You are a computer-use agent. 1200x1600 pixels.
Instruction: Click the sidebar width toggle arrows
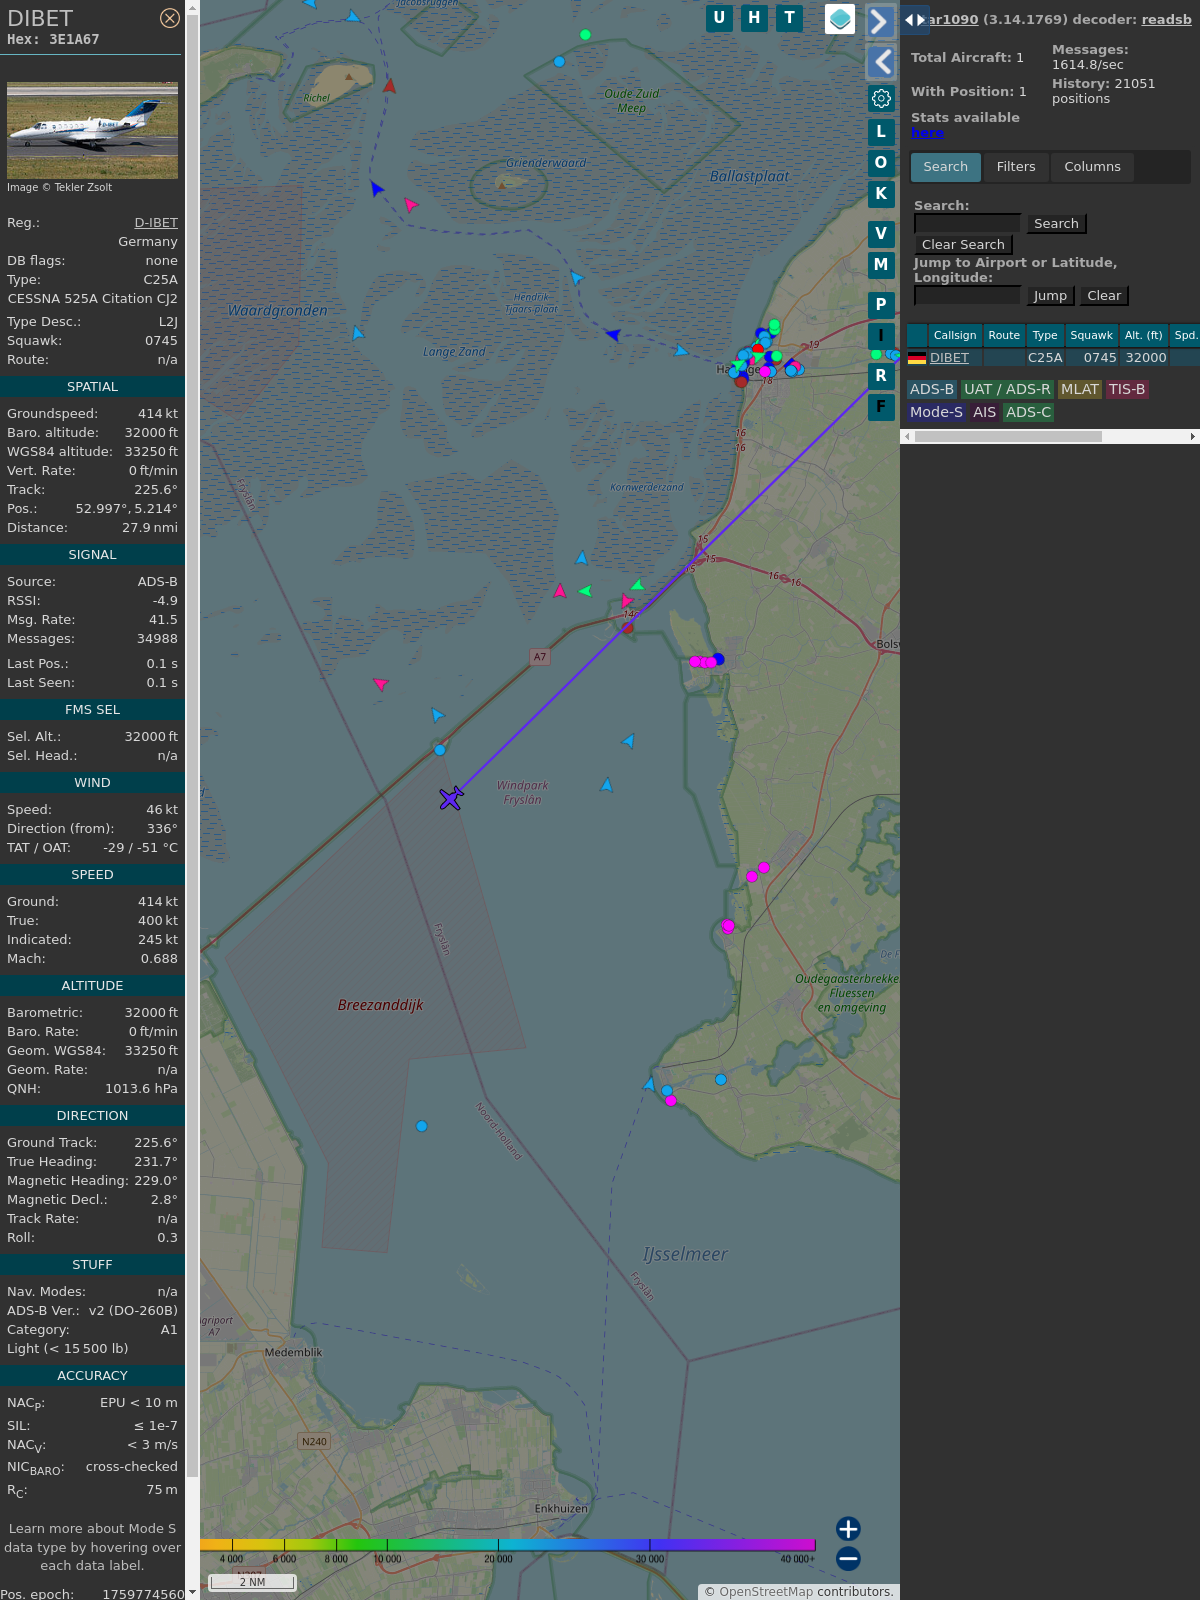[914, 20]
